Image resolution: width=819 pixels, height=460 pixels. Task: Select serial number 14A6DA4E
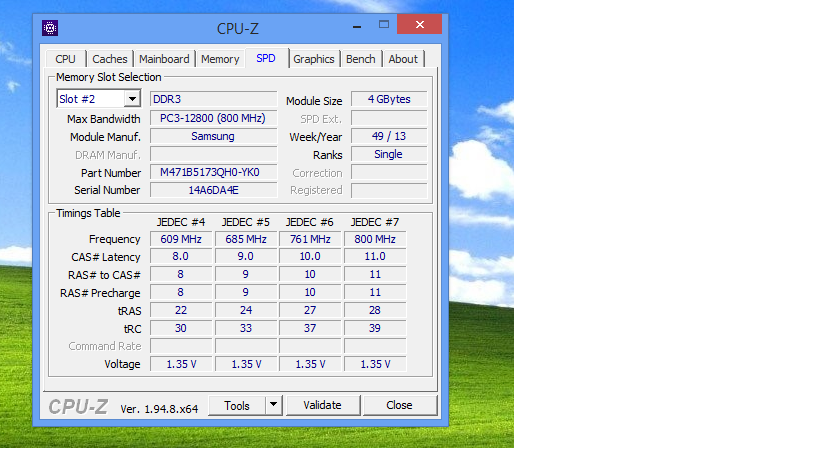click(x=213, y=190)
